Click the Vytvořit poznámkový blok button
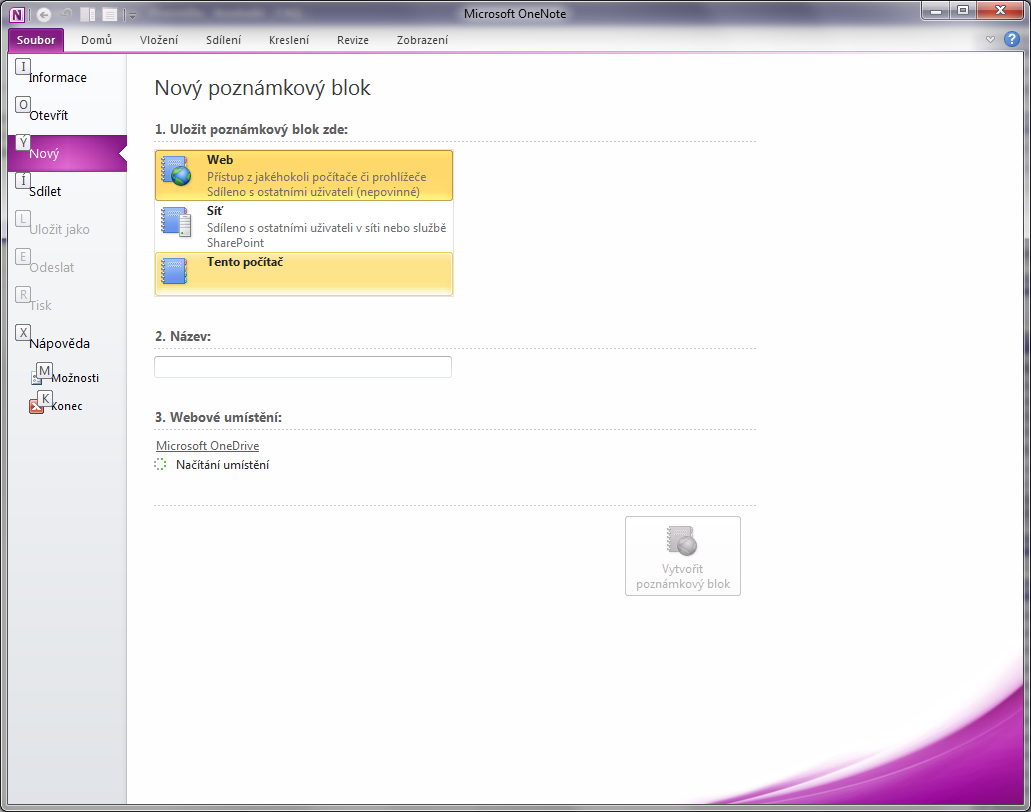 pos(683,556)
